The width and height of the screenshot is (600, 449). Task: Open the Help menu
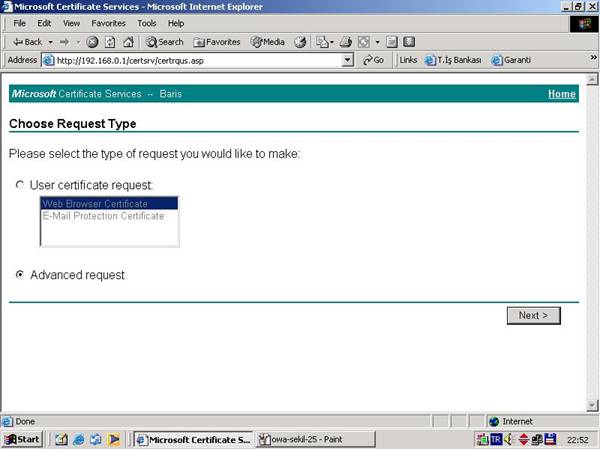point(176,23)
